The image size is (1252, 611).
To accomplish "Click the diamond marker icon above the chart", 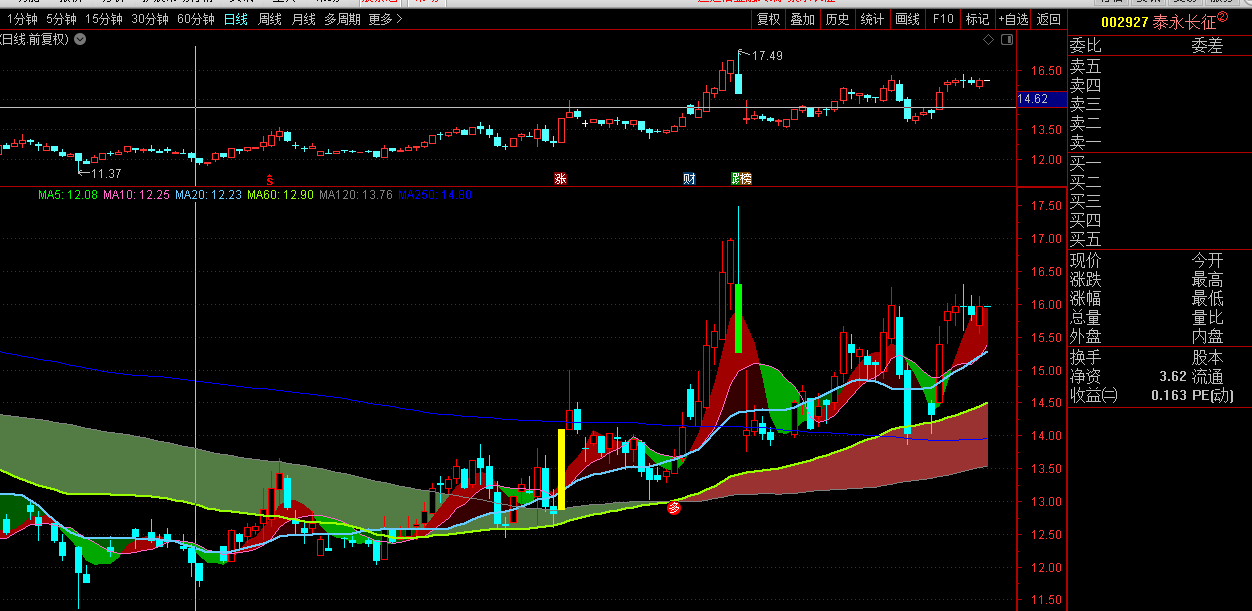I will click(x=989, y=40).
